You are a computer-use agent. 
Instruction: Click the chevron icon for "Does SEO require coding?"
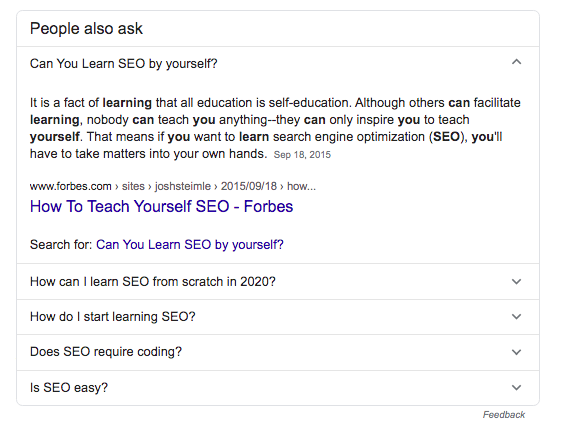[x=516, y=352]
